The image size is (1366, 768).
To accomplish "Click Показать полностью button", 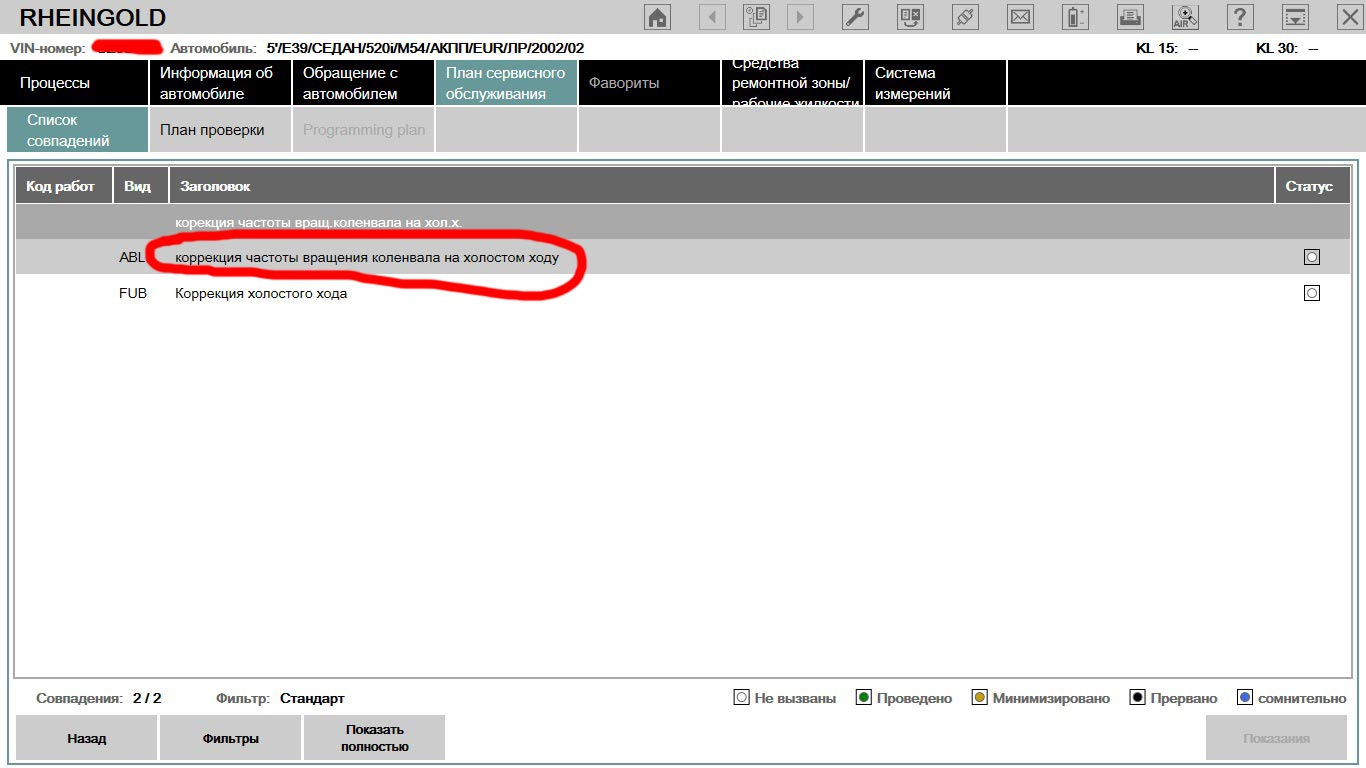I will click(374, 738).
